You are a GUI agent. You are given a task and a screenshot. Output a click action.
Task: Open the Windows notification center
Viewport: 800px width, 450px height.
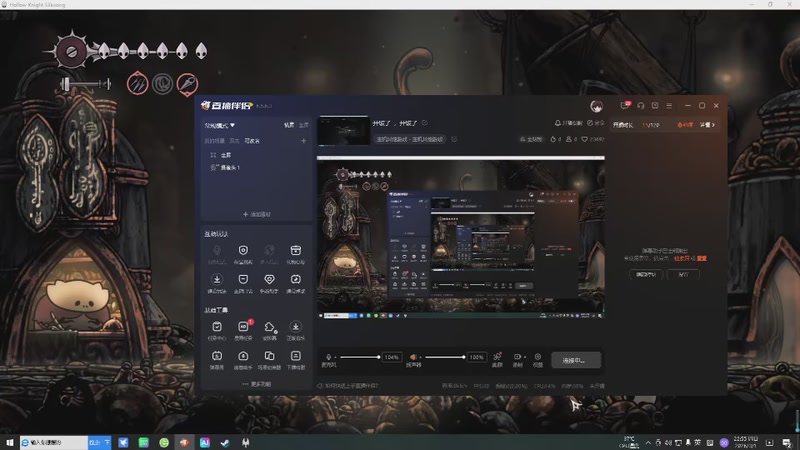point(786,442)
